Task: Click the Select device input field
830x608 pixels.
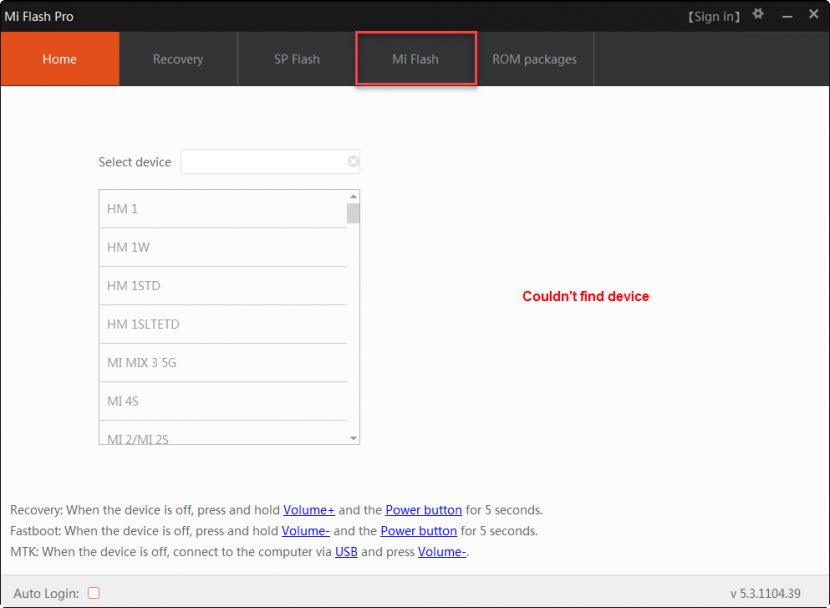Action: coord(264,162)
